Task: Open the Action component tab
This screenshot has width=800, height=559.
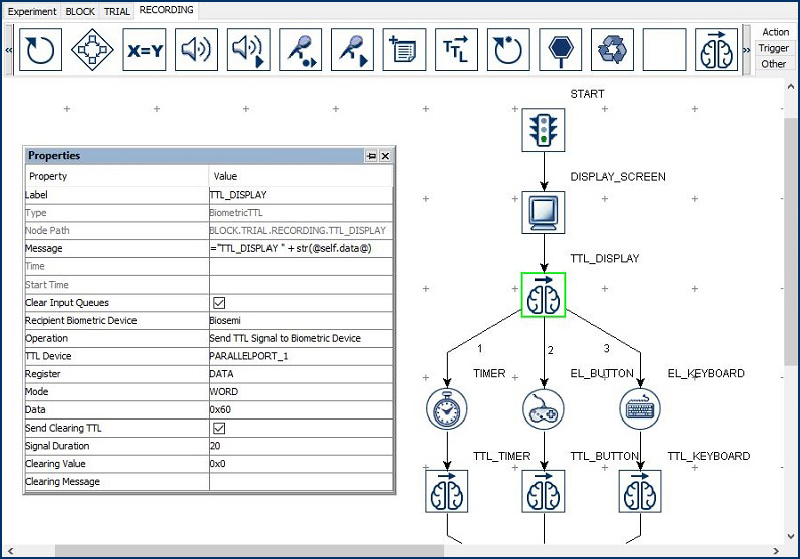Action: (x=775, y=32)
